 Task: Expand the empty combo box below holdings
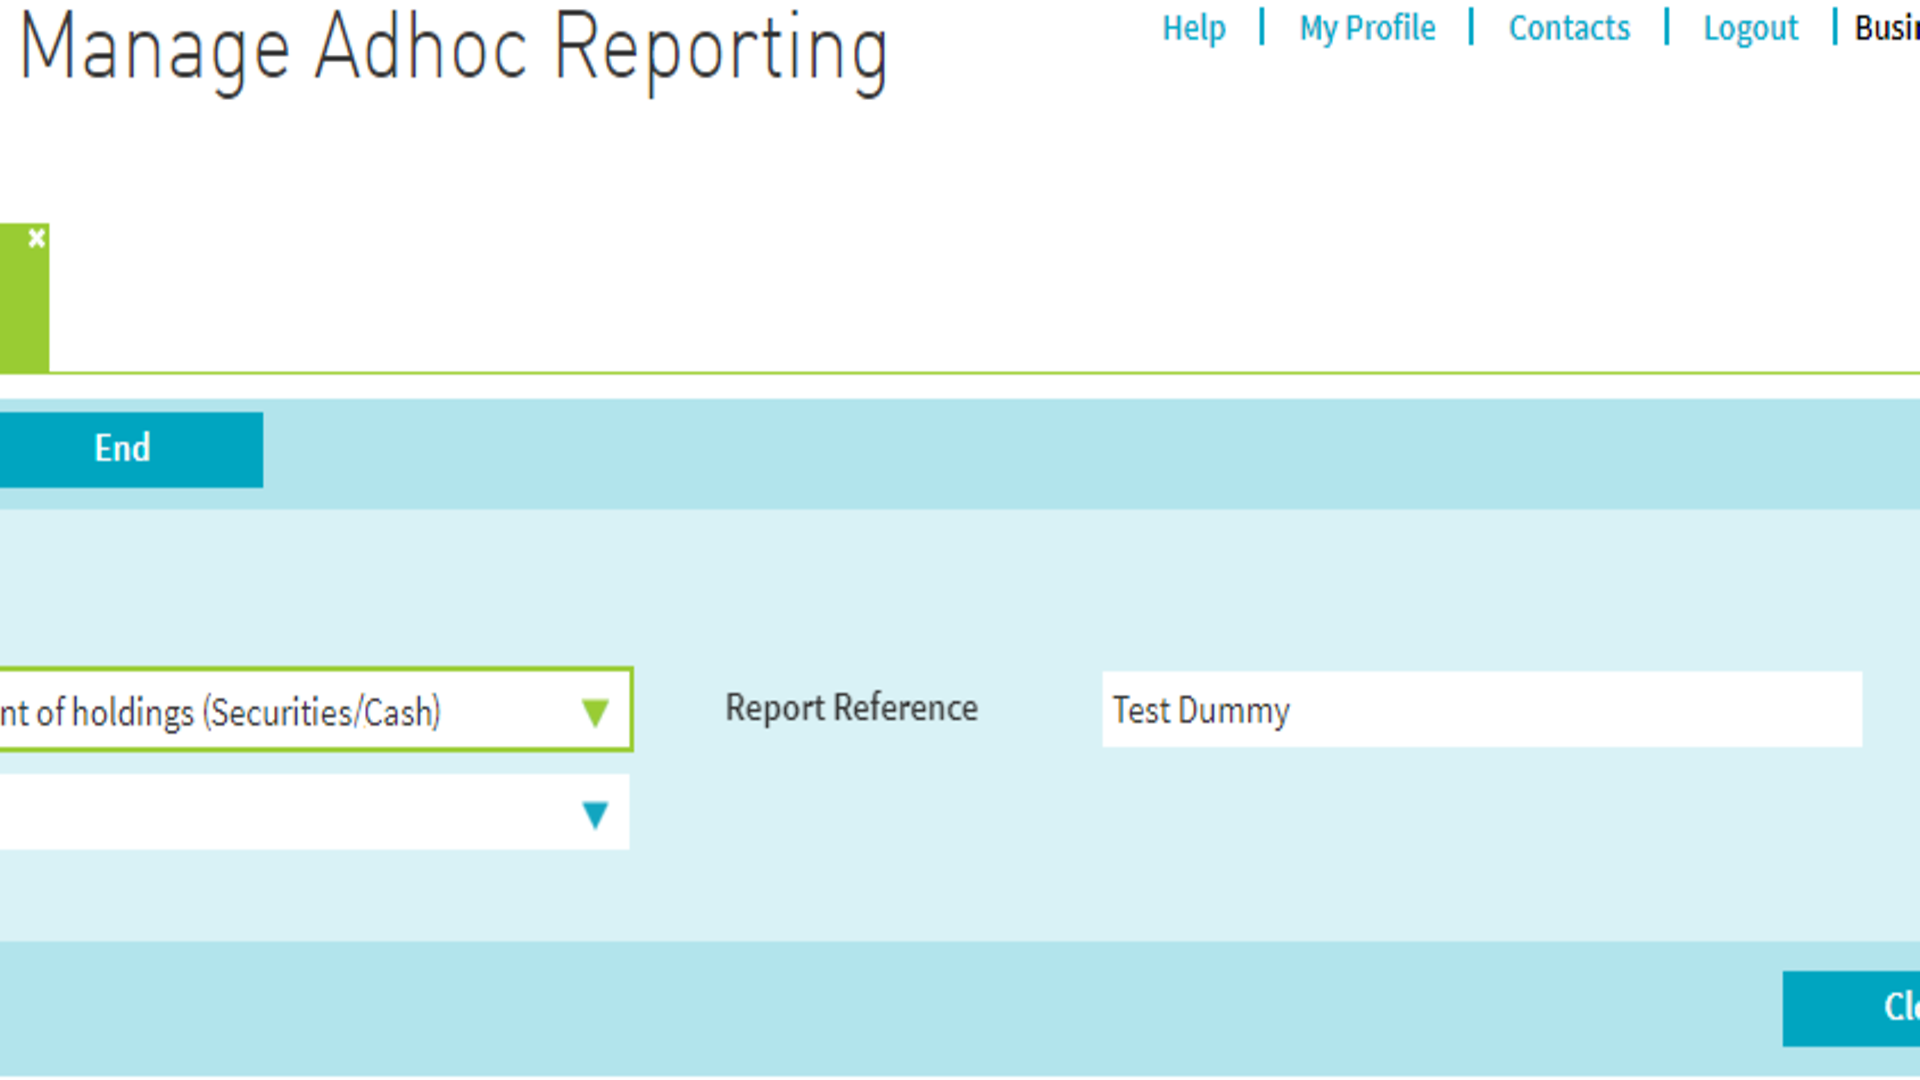pos(280,813)
